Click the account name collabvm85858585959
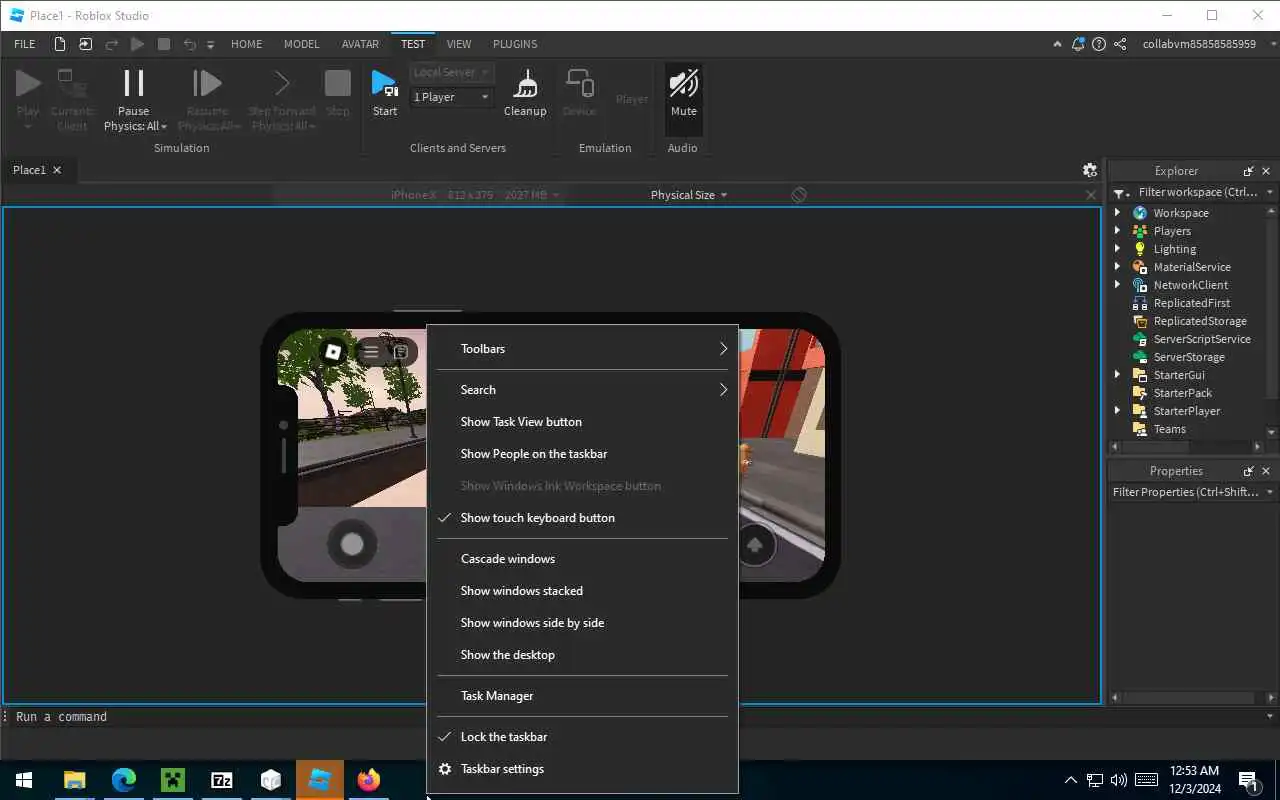 point(1199,44)
